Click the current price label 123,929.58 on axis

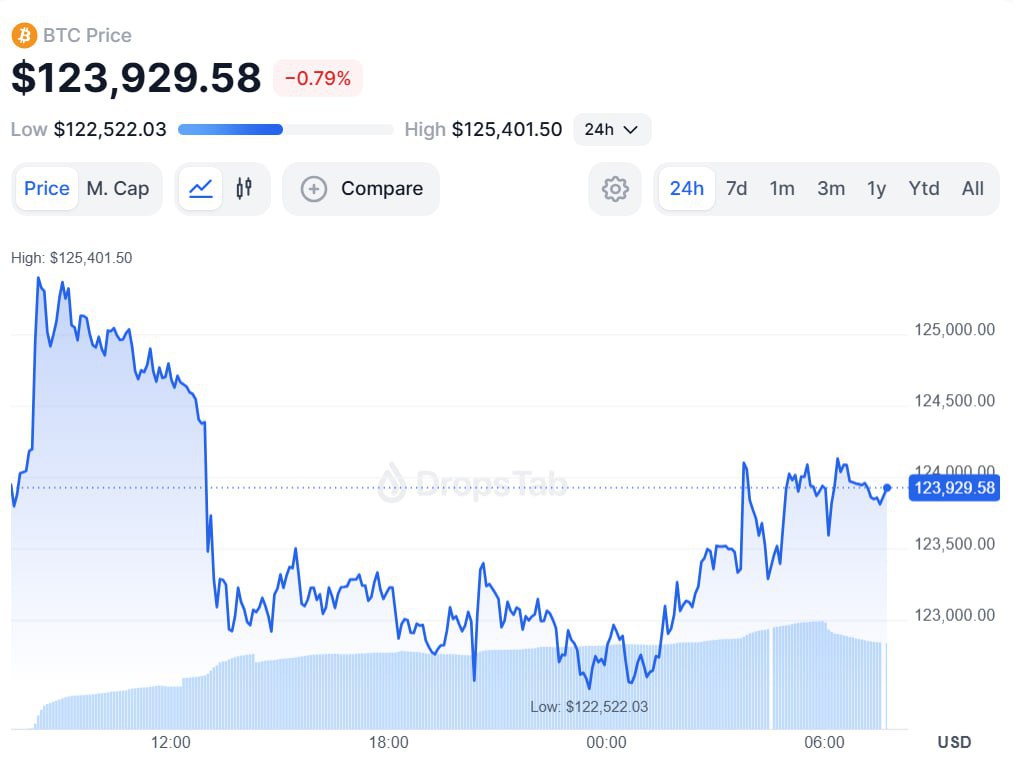953,488
